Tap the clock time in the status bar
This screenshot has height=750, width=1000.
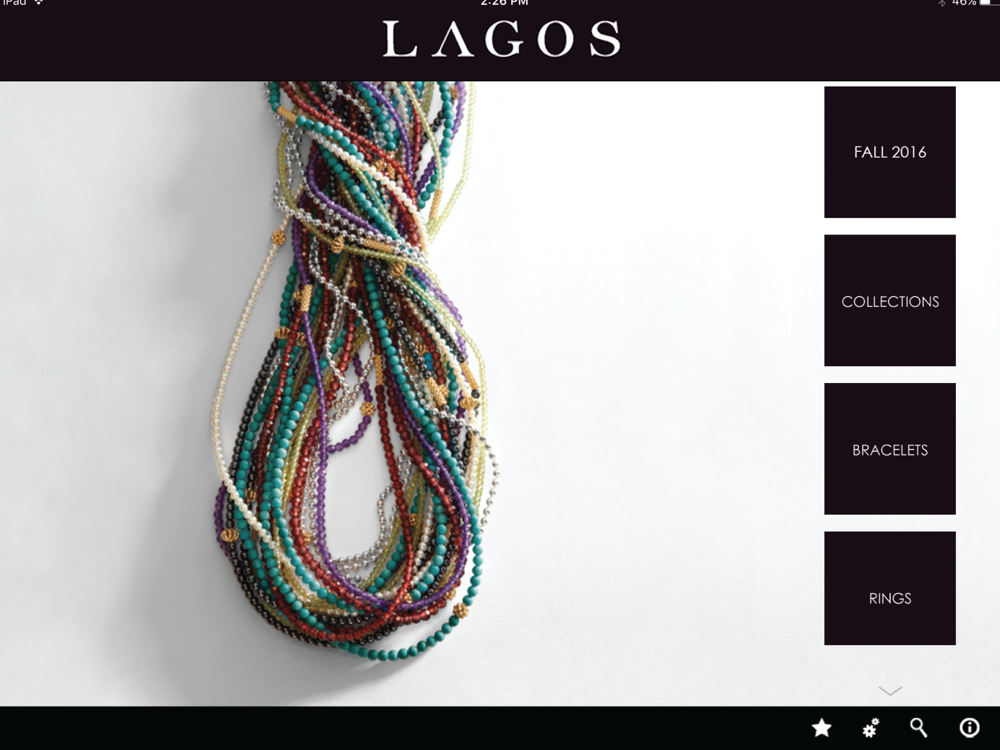(x=504, y=3)
